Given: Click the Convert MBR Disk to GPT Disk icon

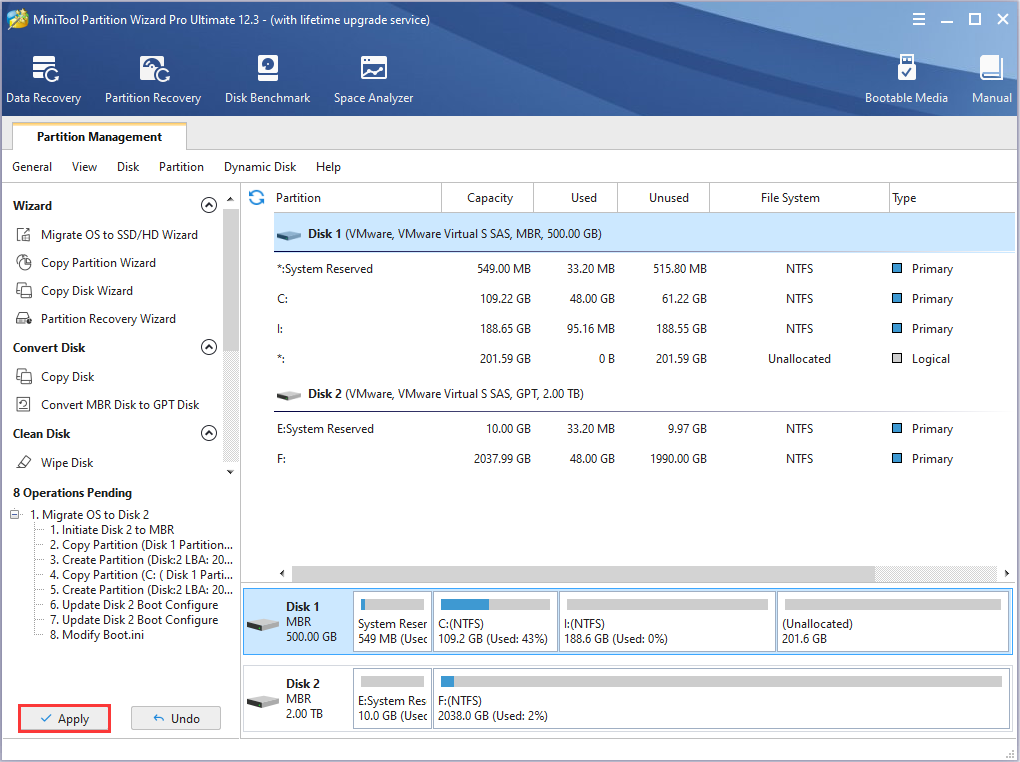Looking at the screenshot, I should coord(24,405).
